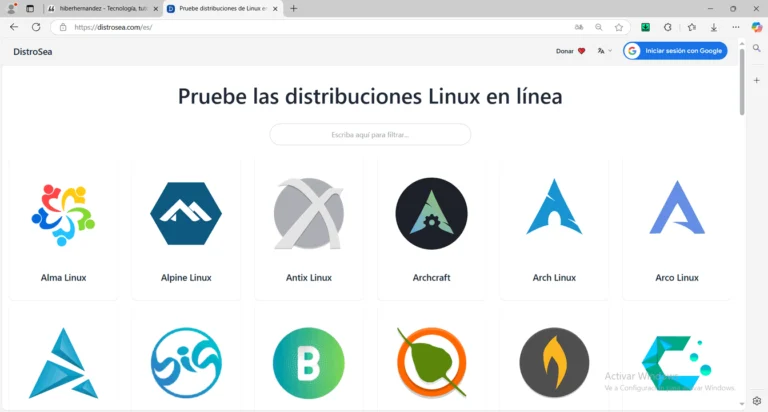The width and height of the screenshot is (768, 412).
Task: Show browser downloads panel
Action: tap(713, 27)
